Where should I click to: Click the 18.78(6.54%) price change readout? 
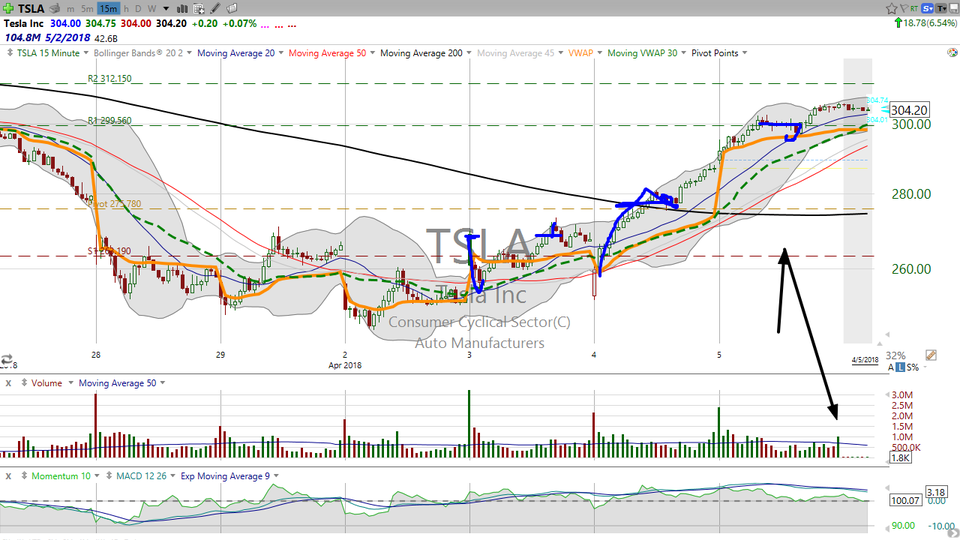coord(929,23)
